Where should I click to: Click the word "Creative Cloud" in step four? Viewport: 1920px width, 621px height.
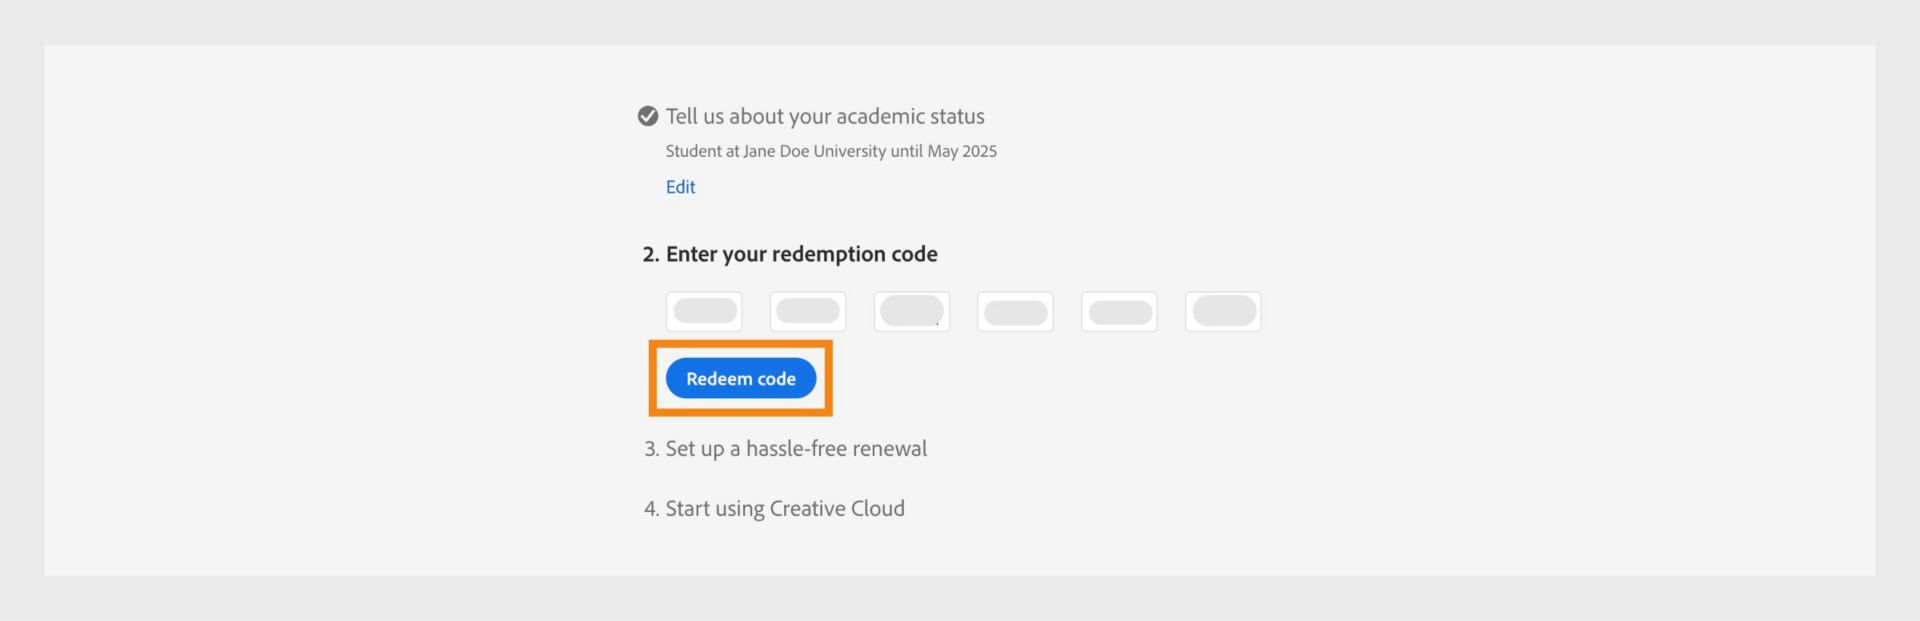pos(837,508)
